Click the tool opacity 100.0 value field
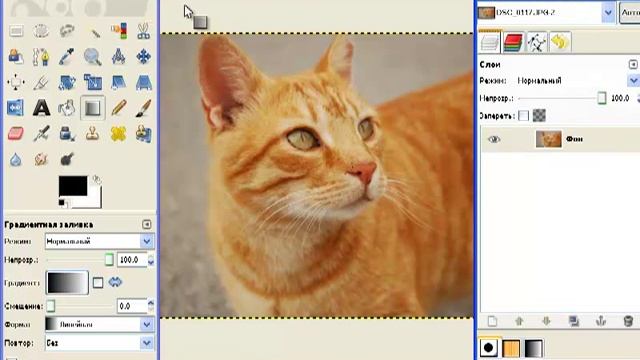The height and width of the screenshot is (360, 640). coord(132,260)
